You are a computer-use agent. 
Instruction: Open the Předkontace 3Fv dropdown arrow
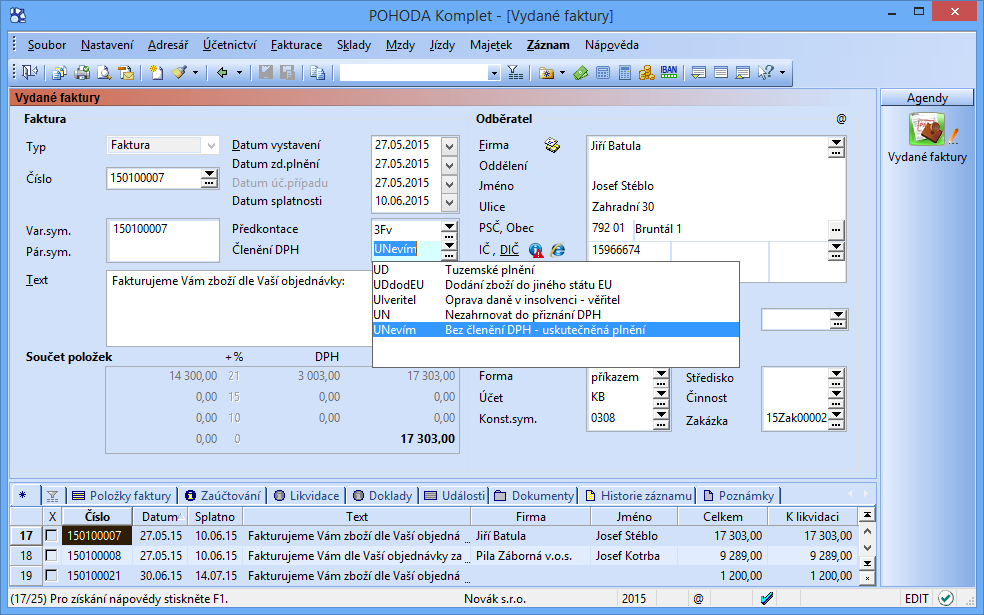449,227
